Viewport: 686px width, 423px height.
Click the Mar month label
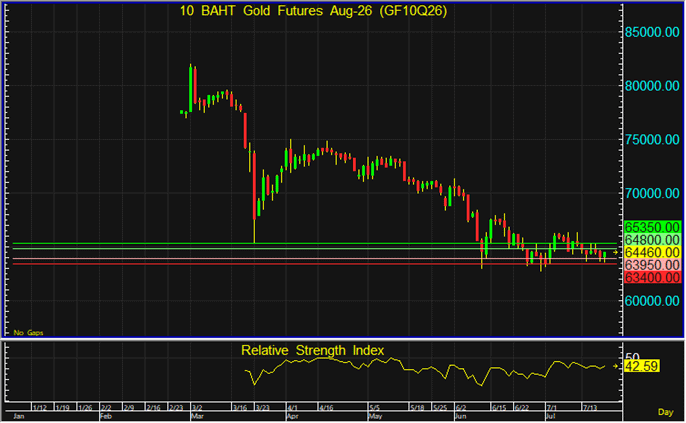(197, 416)
